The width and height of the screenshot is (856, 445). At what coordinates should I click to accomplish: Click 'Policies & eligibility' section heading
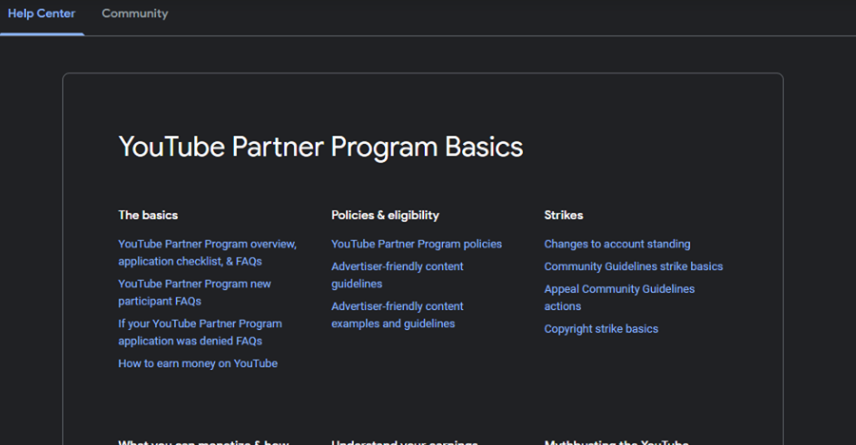(x=385, y=215)
